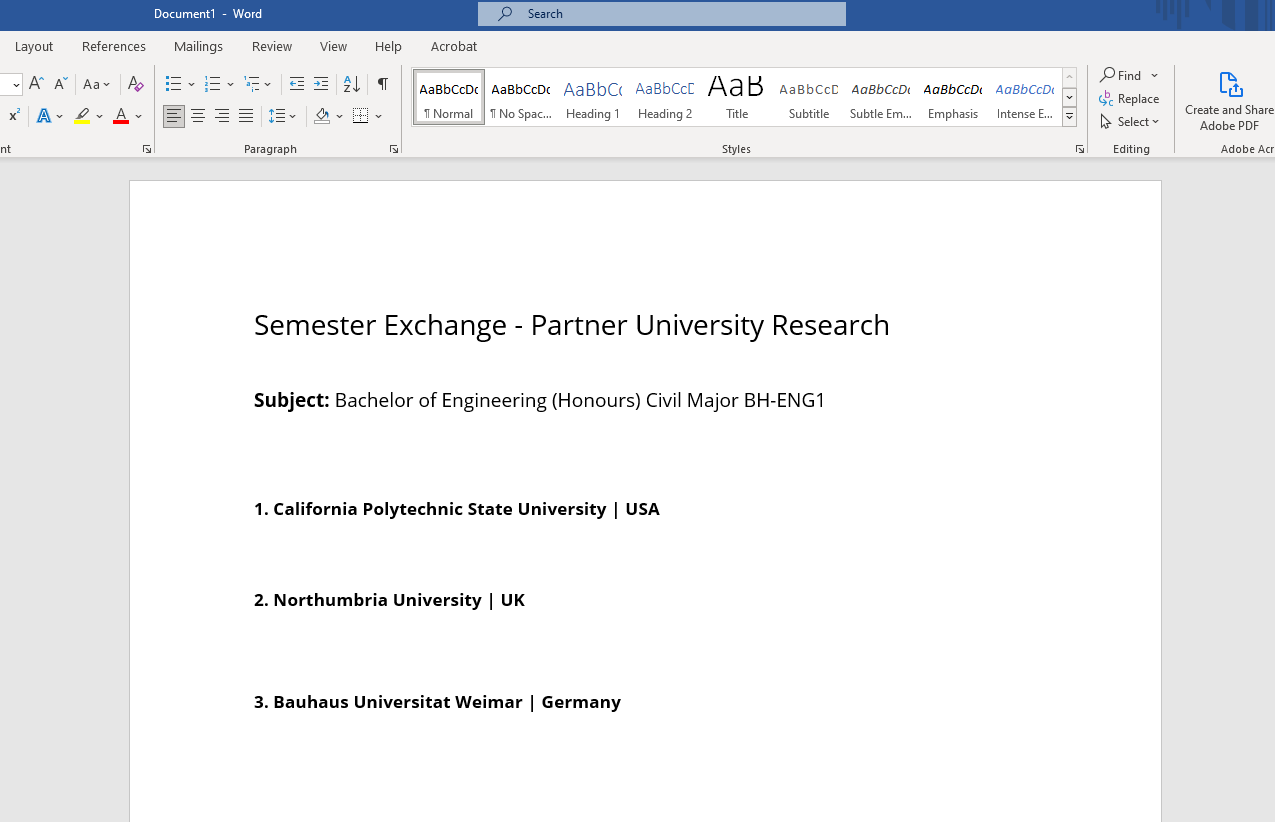Switch to the Mailings tab
This screenshot has height=822, width=1275.
pyautogui.click(x=198, y=46)
